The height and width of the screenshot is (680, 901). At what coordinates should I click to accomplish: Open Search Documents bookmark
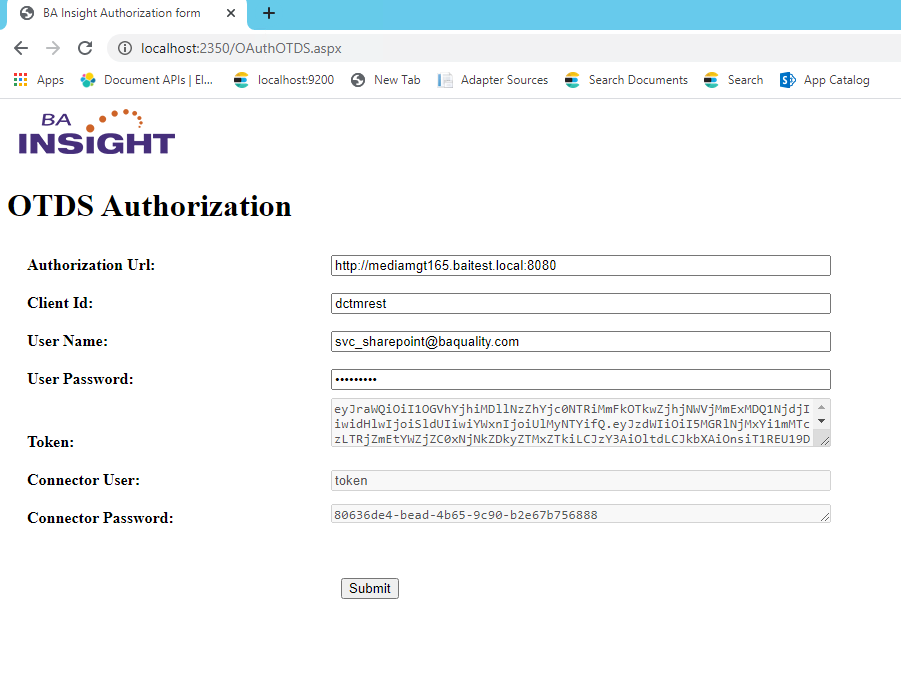(626, 80)
